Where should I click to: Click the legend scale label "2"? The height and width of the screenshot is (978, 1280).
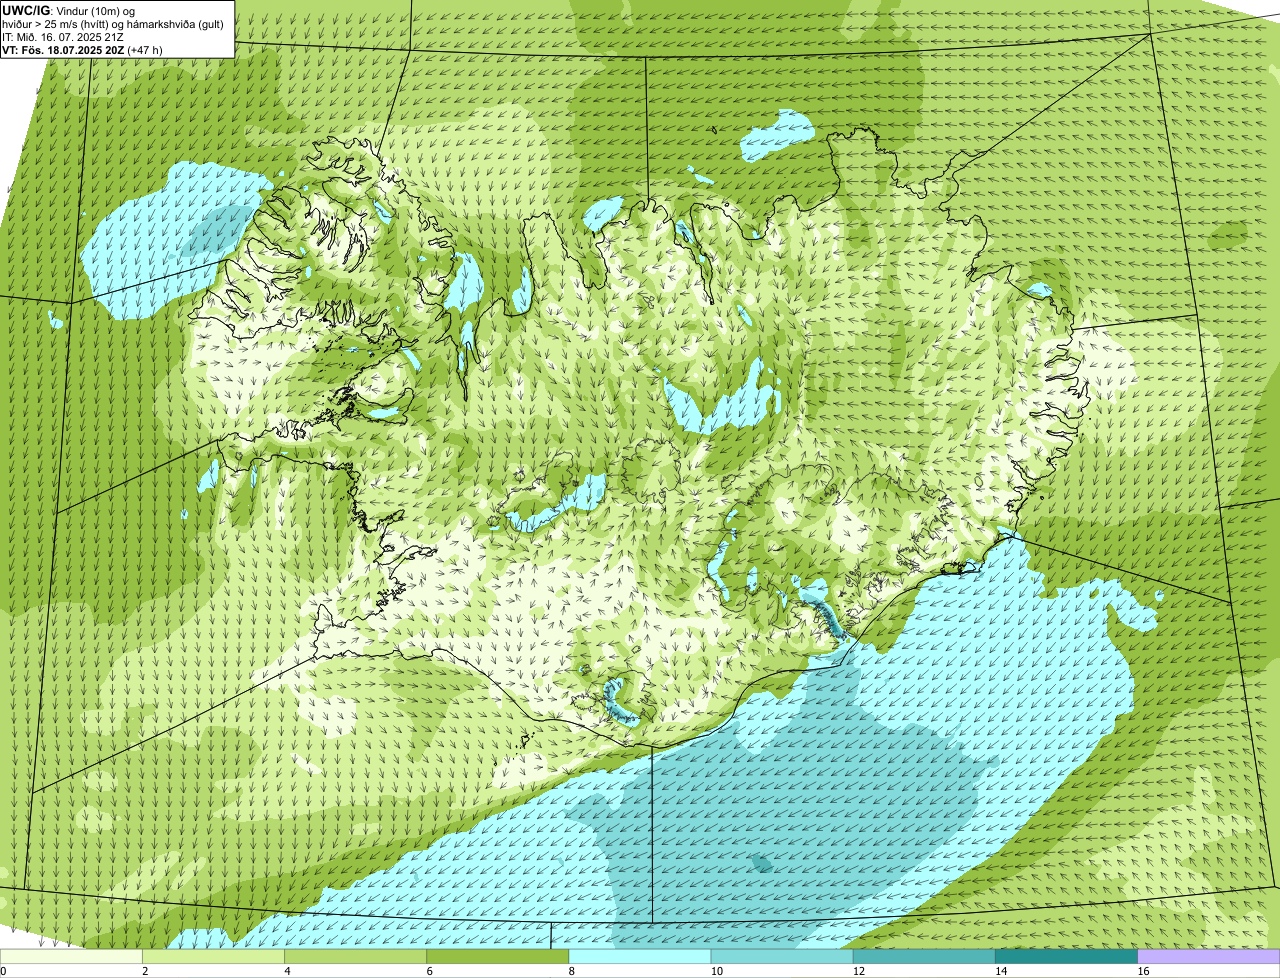tap(145, 971)
